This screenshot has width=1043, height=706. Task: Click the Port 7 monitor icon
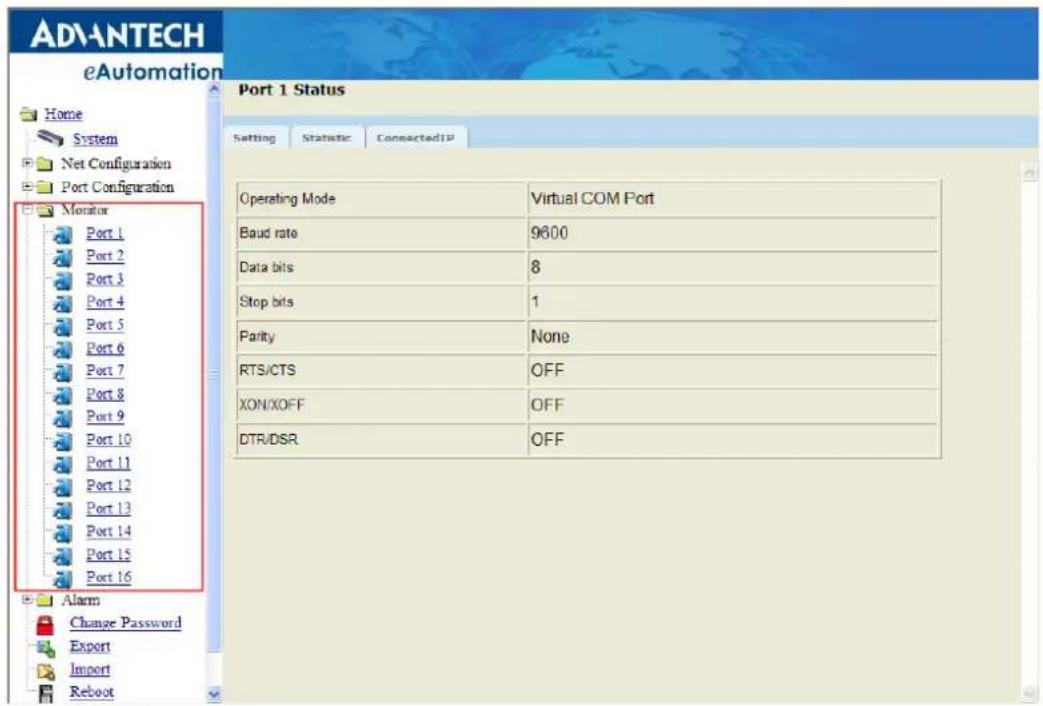63,372
